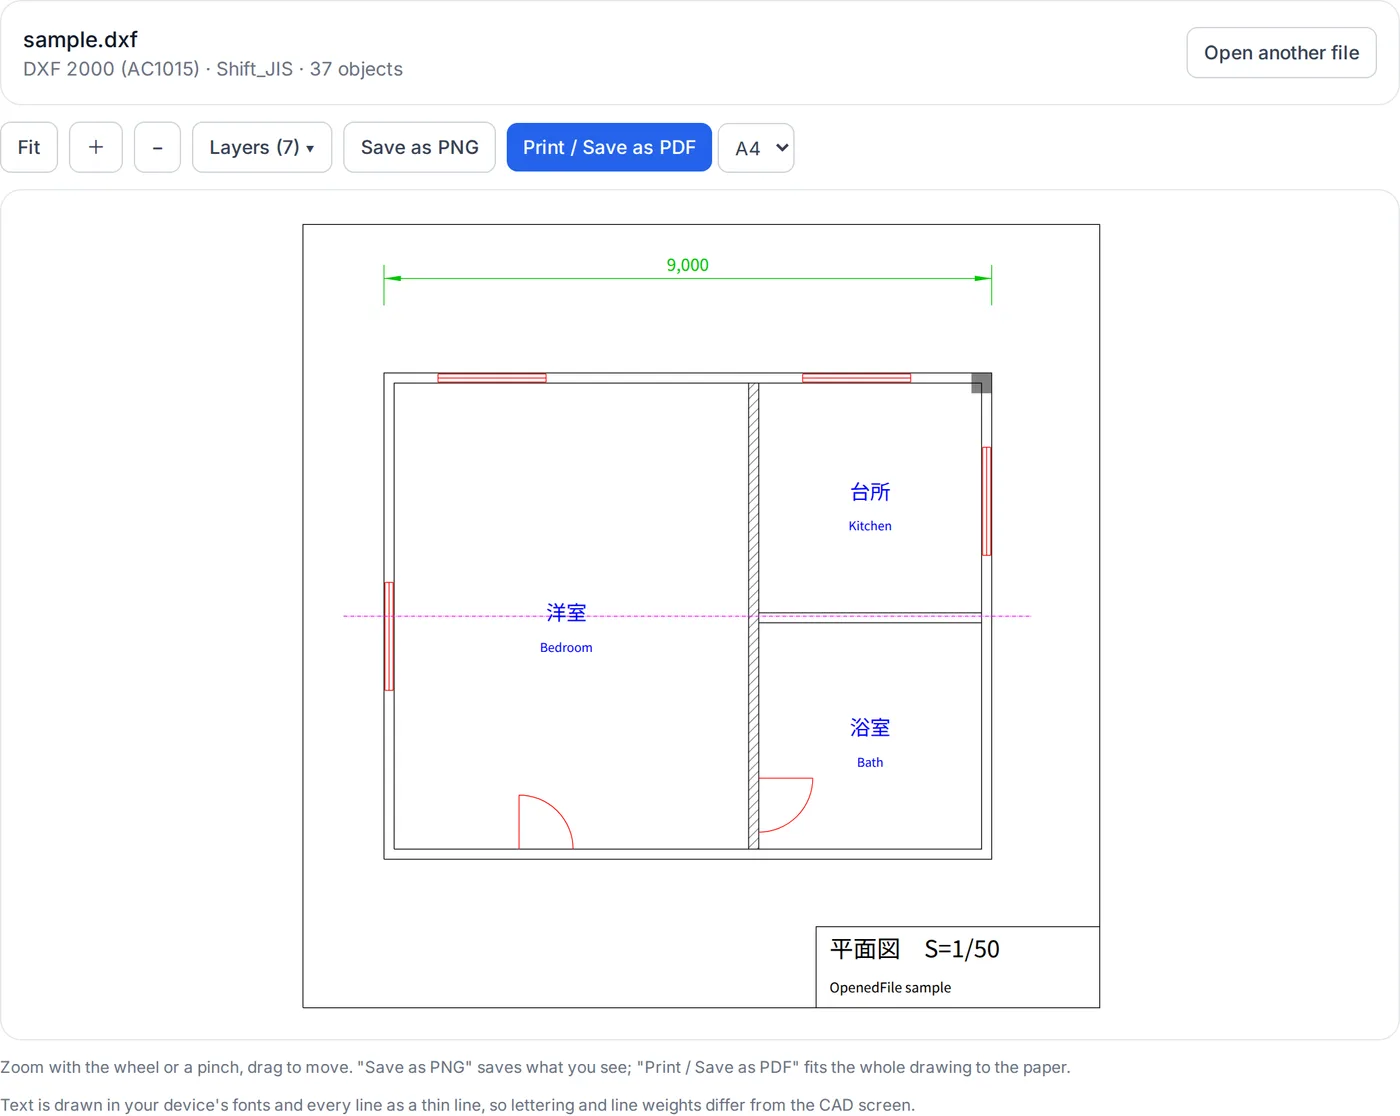Zoom in with the plus button
The width and height of the screenshot is (1400, 1116).
click(x=96, y=147)
